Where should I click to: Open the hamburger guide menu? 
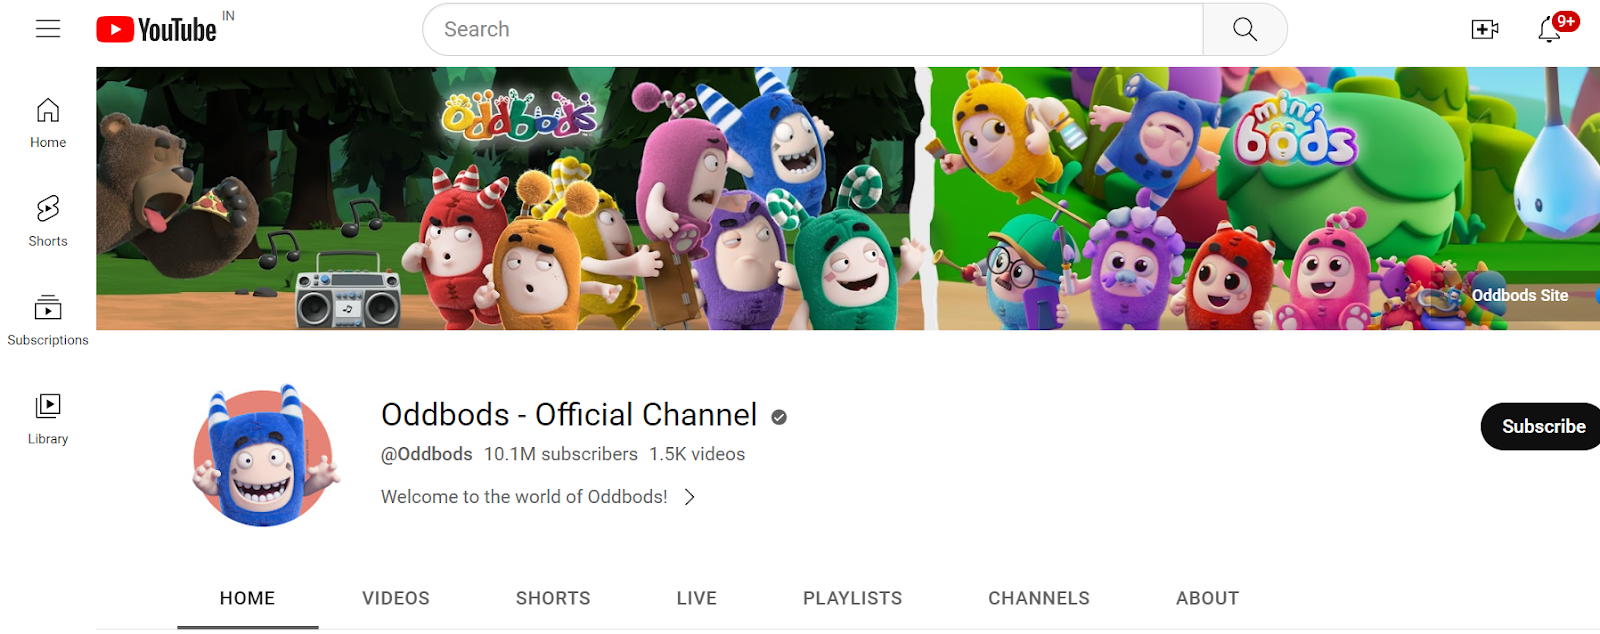[x=48, y=29]
